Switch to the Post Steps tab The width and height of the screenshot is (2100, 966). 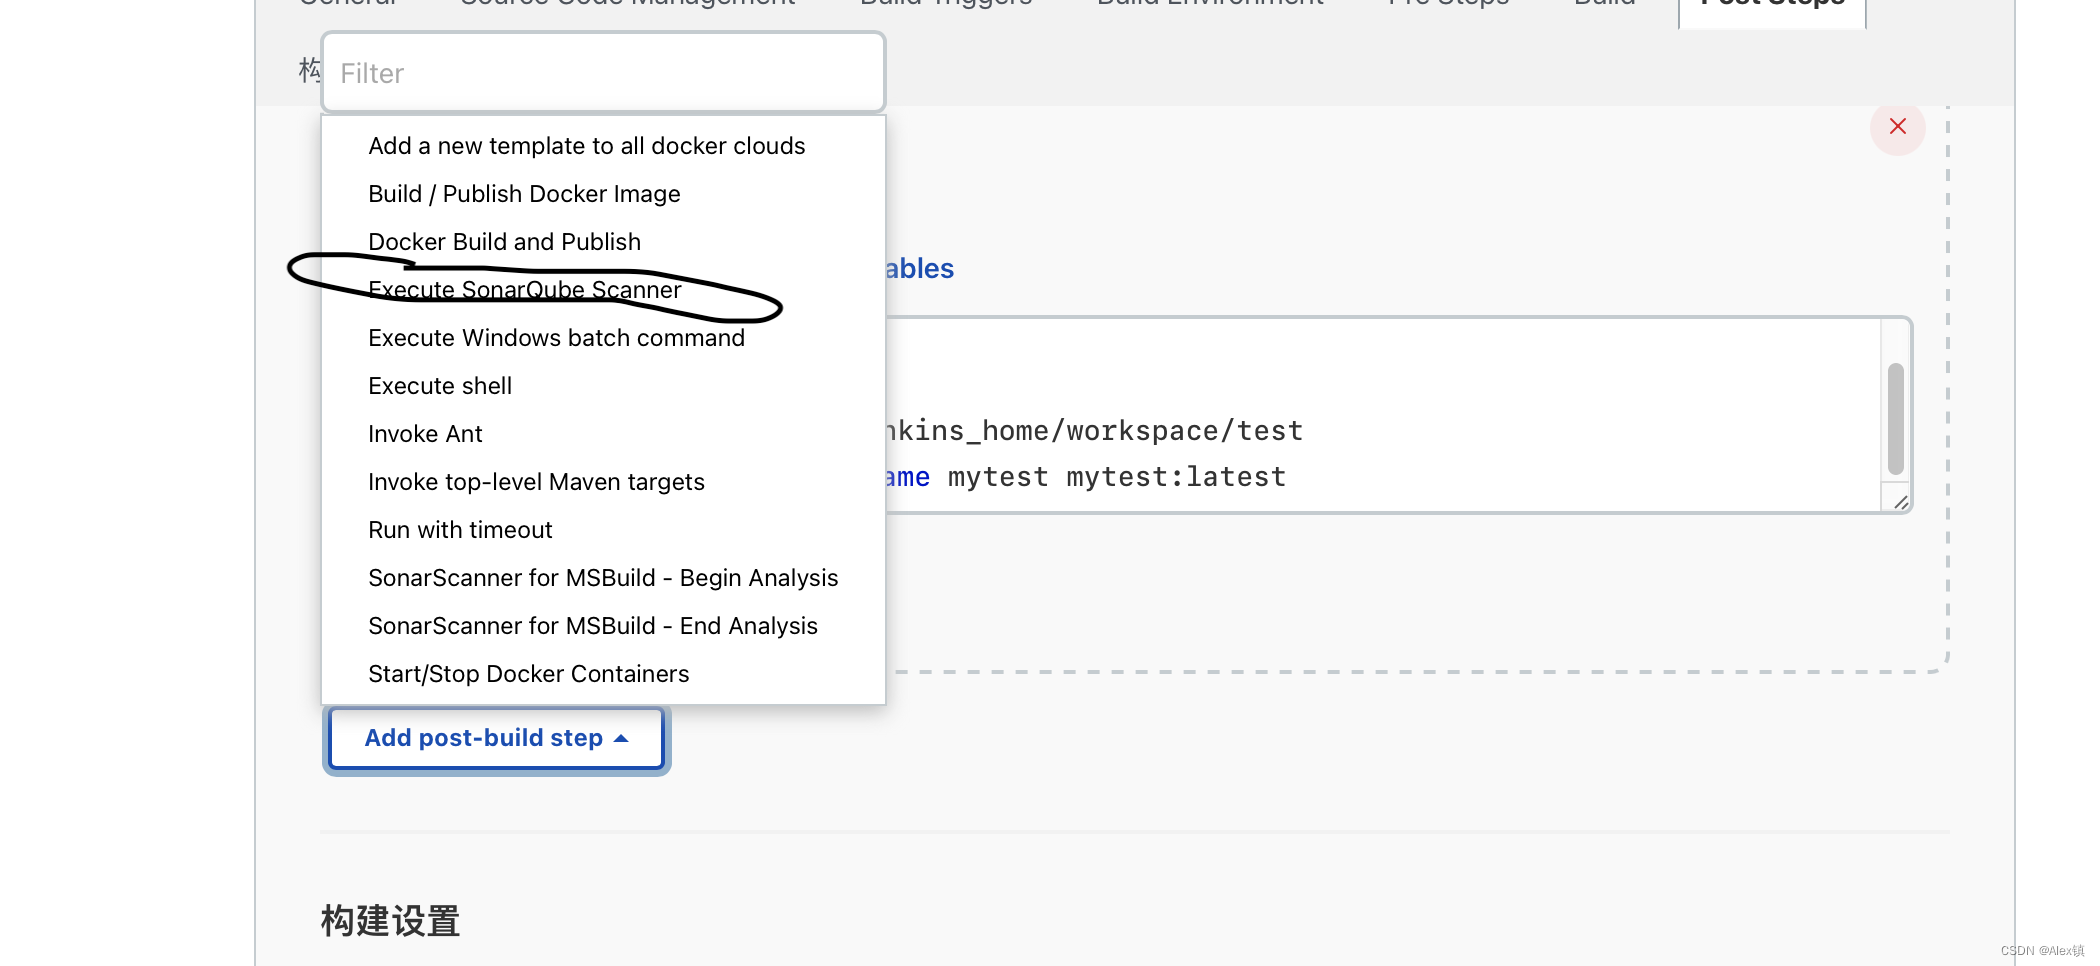[x=1772, y=8]
